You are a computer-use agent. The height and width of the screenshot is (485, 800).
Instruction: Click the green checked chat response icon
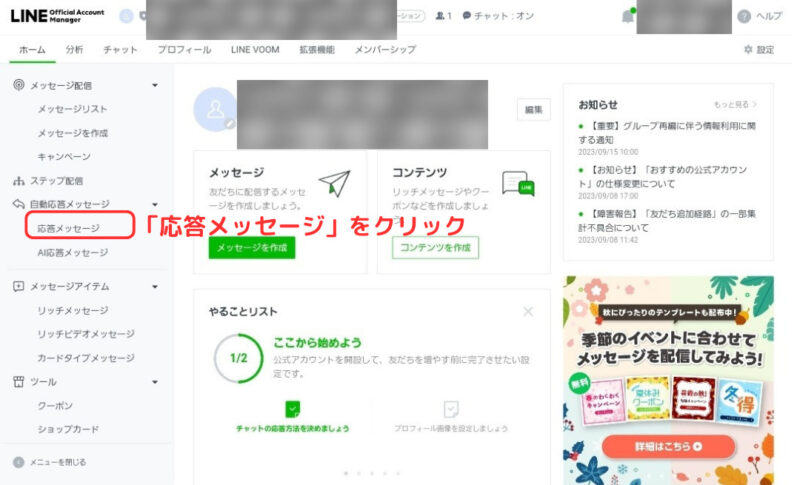pyautogui.click(x=292, y=409)
